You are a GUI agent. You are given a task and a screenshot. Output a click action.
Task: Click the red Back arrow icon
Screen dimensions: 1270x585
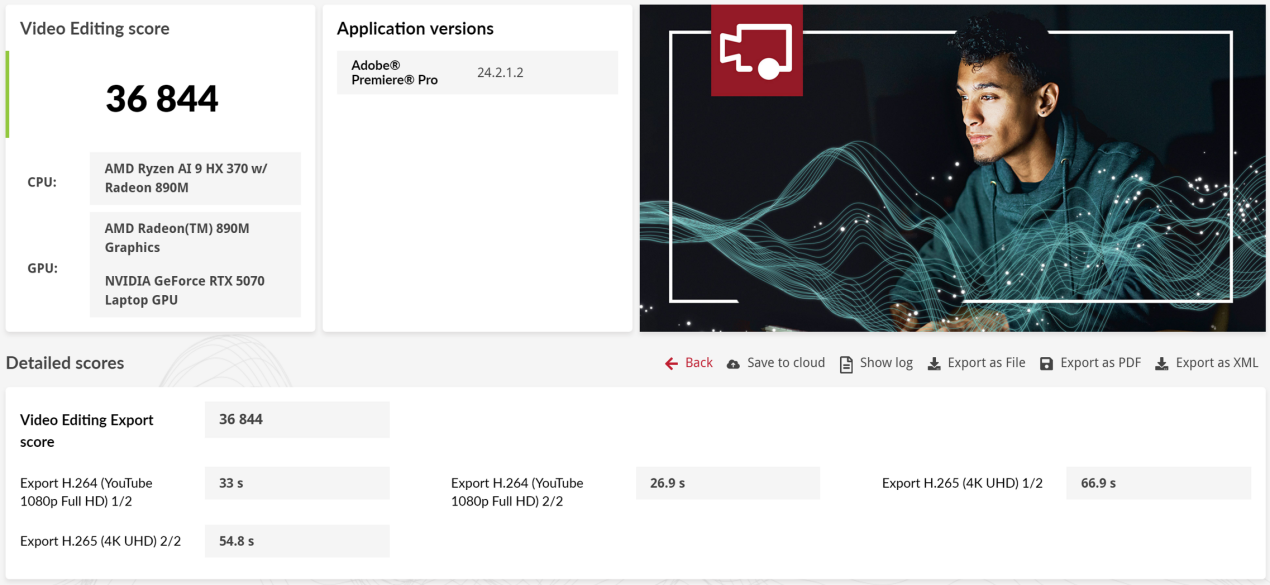(672, 364)
